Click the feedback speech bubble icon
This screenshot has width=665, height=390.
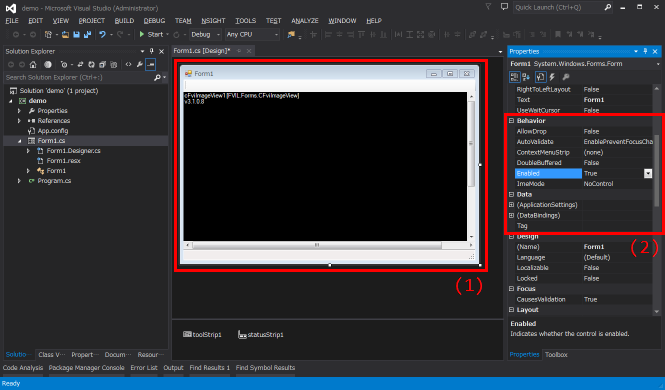tap(504, 7)
